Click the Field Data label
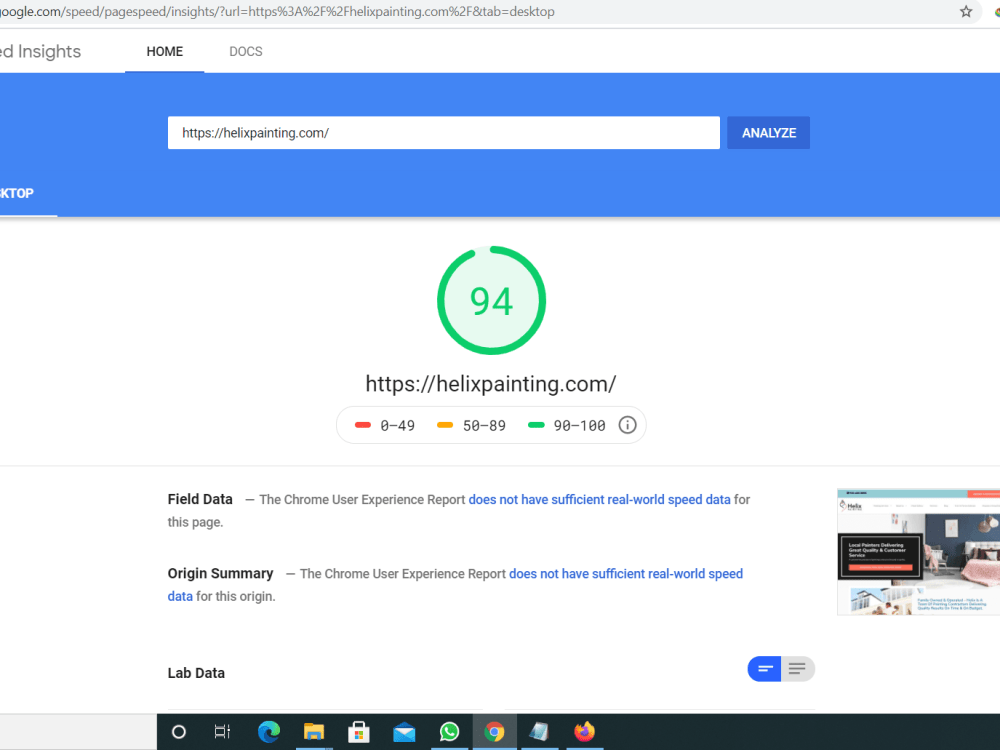 pos(200,499)
